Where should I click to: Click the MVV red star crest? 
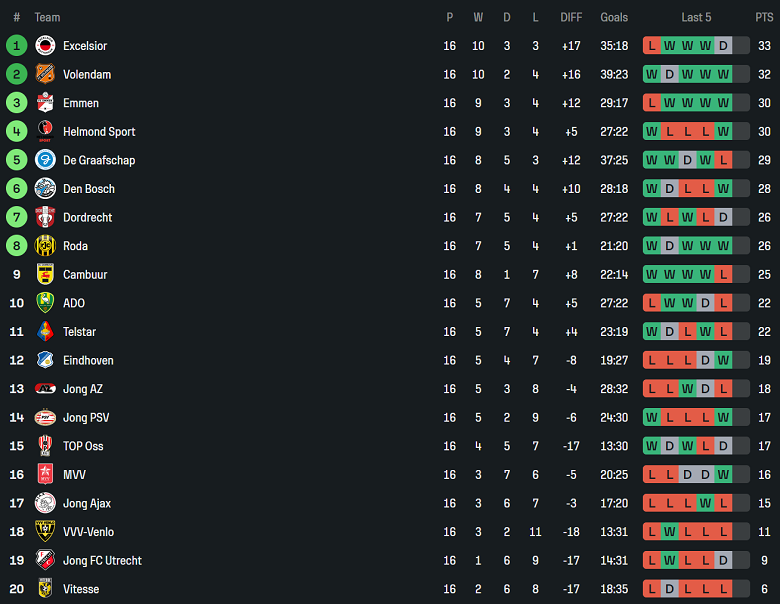tap(45, 475)
